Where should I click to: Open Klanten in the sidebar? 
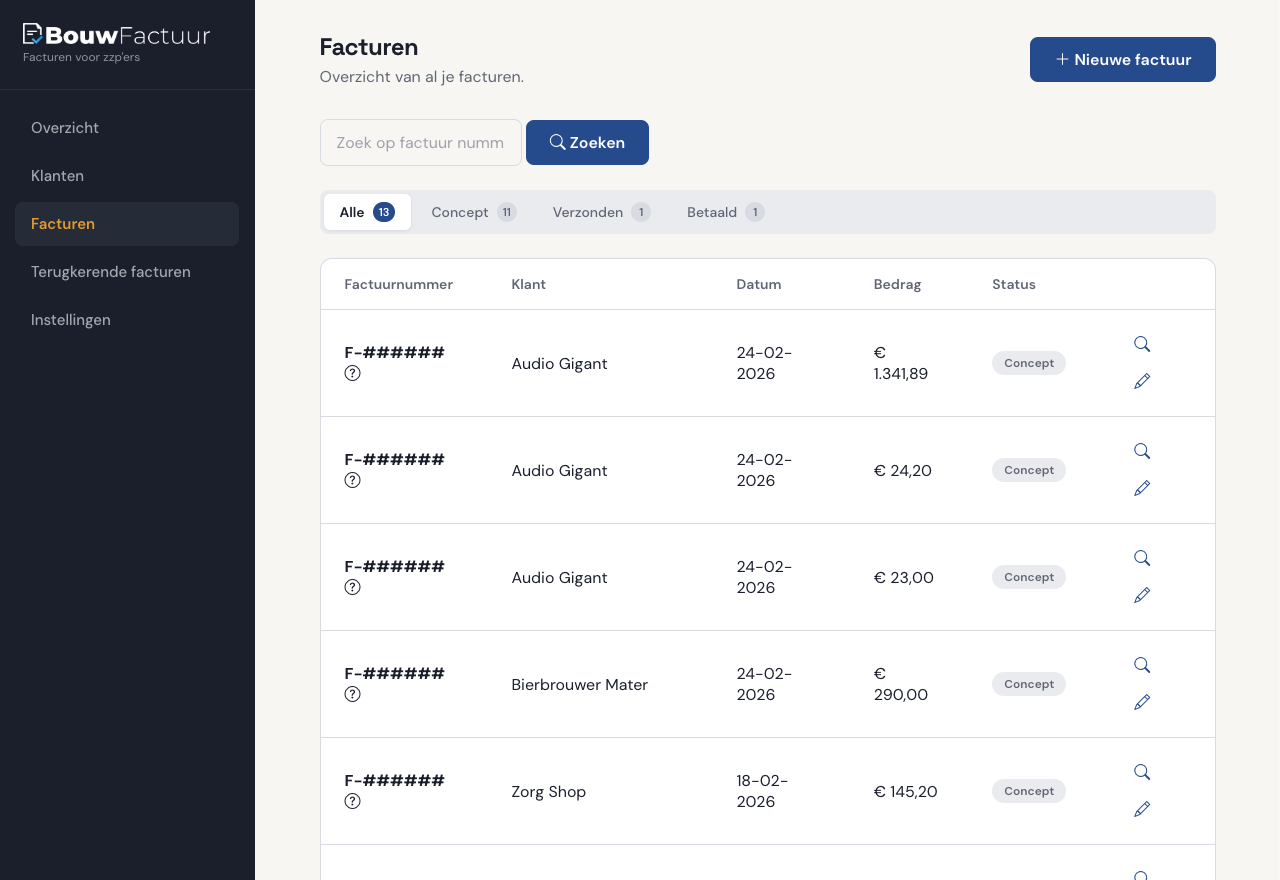[x=57, y=176]
